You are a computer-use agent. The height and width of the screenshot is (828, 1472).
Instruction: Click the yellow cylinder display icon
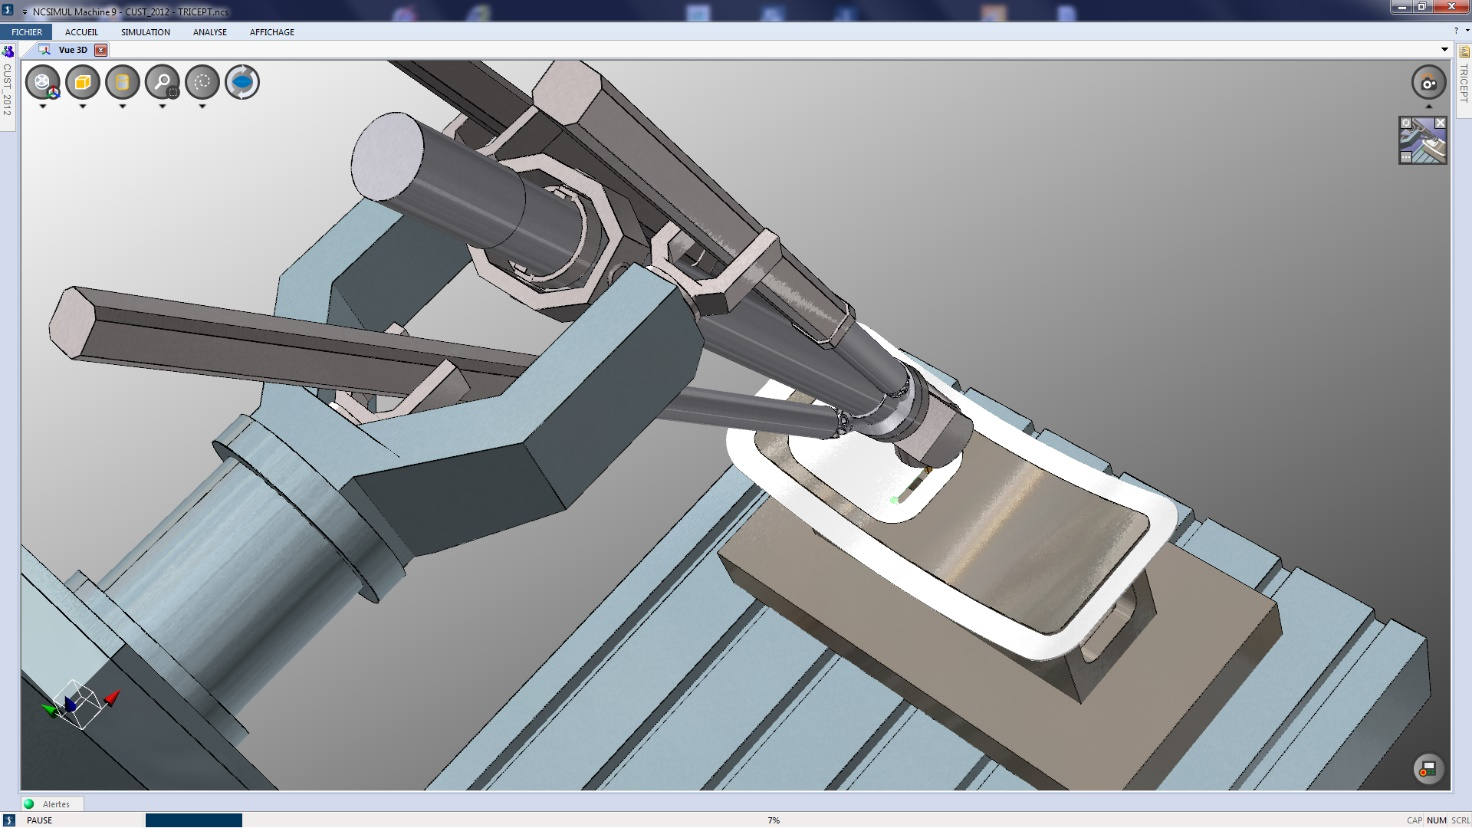pos(123,82)
